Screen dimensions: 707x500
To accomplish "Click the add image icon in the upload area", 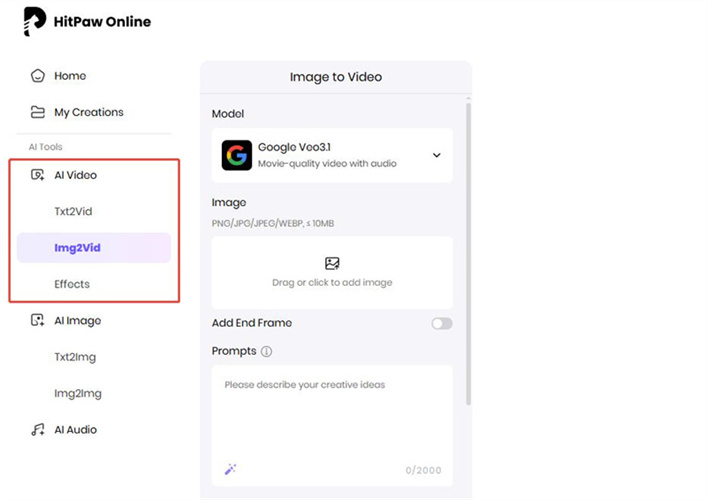I will 332,263.
